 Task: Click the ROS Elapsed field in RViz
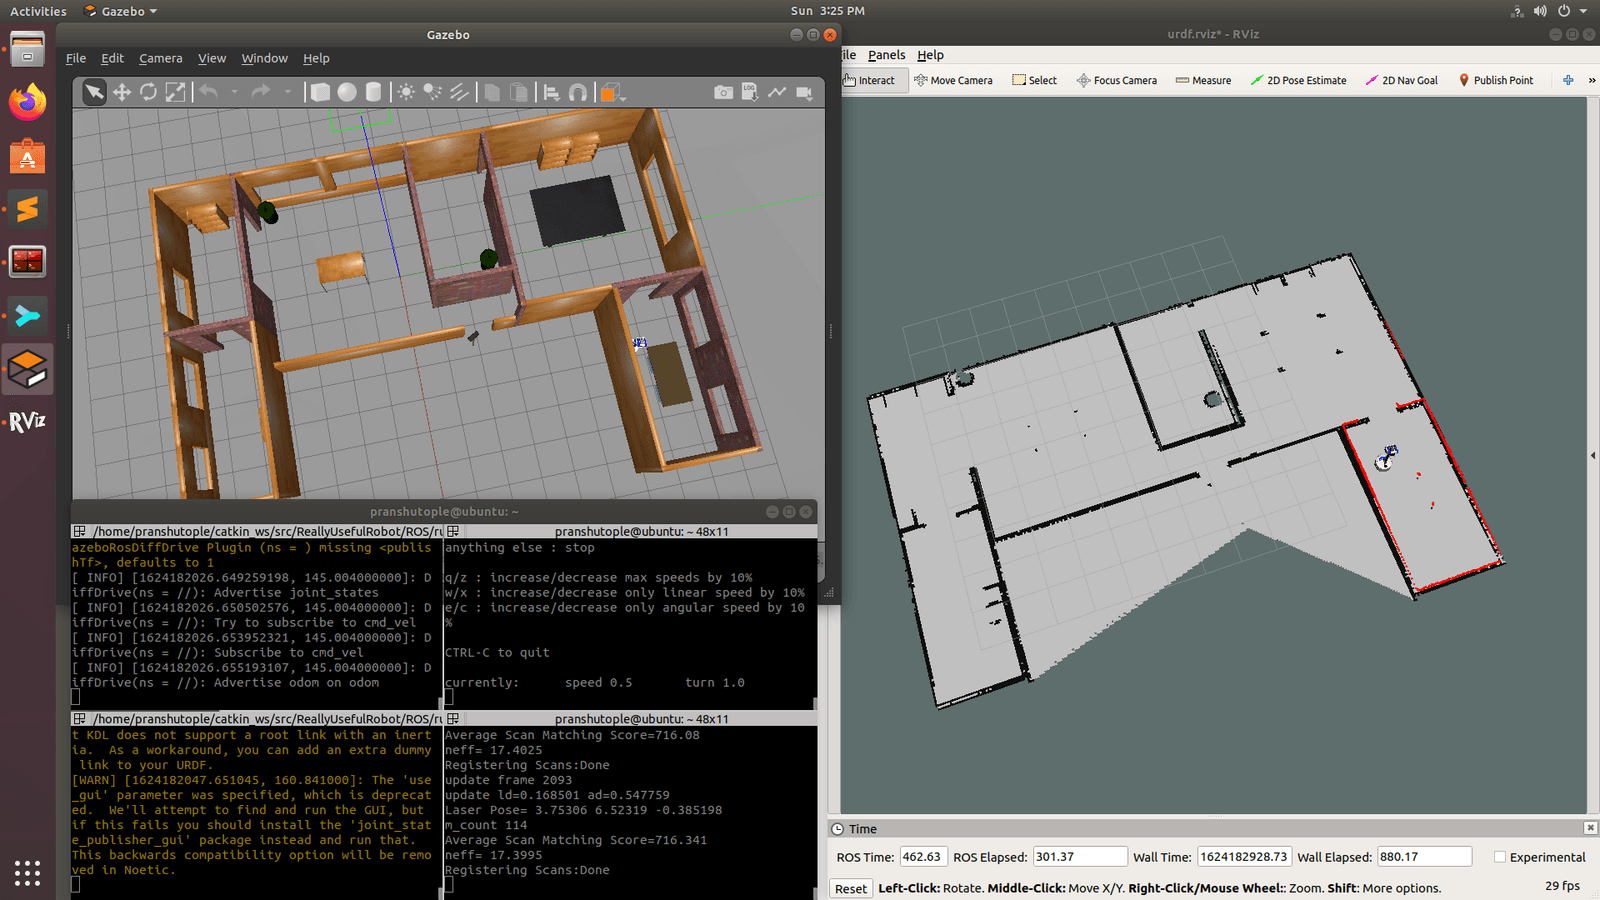1080,857
